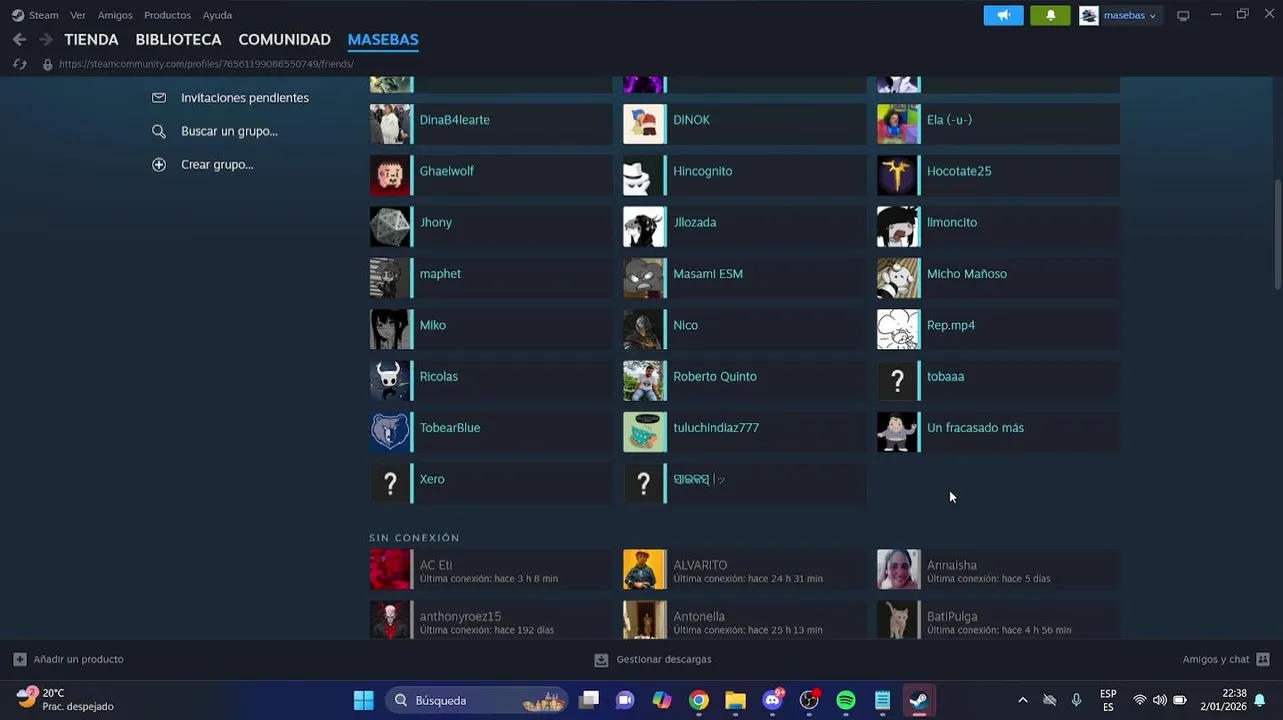Open the Productos menu
Viewport: 1283px width, 720px height.
point(167,15)
